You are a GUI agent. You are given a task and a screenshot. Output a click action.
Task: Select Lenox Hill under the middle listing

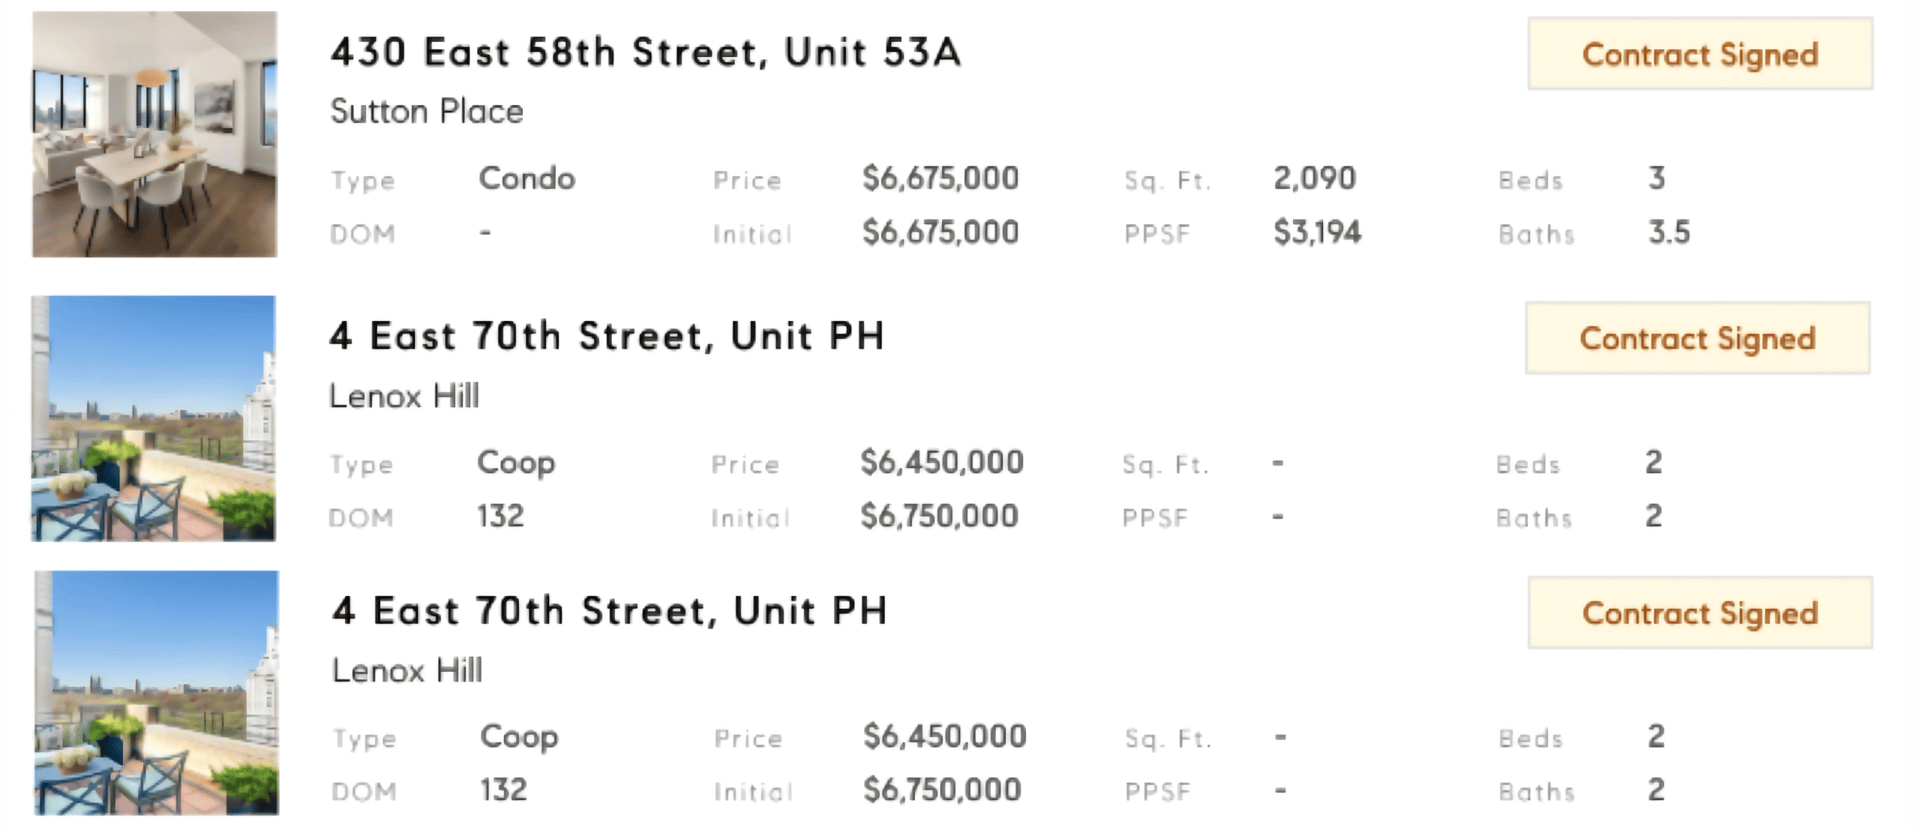click(404, 396)
